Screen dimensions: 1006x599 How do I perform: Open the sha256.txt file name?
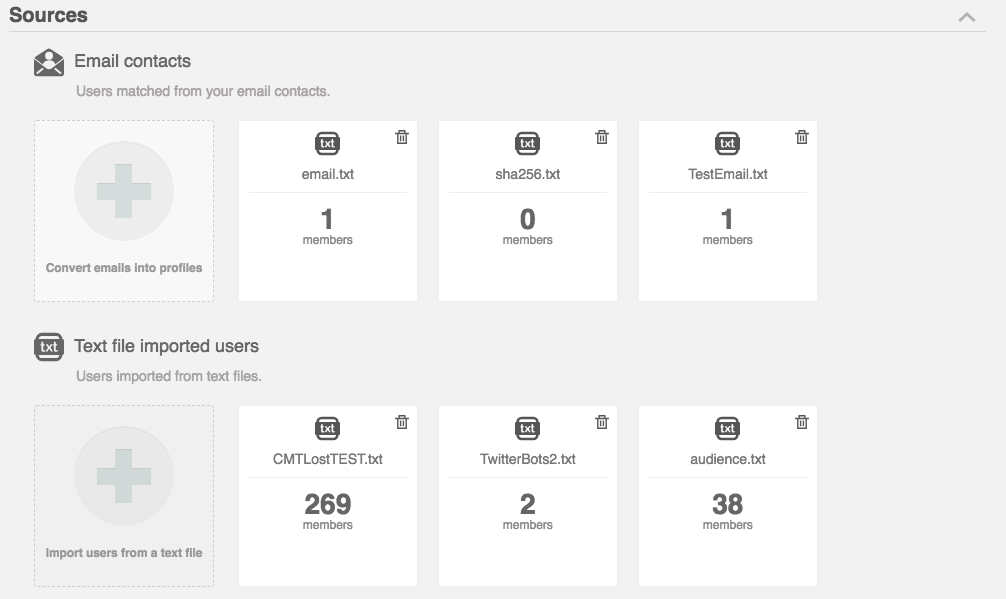coord(527,174)
